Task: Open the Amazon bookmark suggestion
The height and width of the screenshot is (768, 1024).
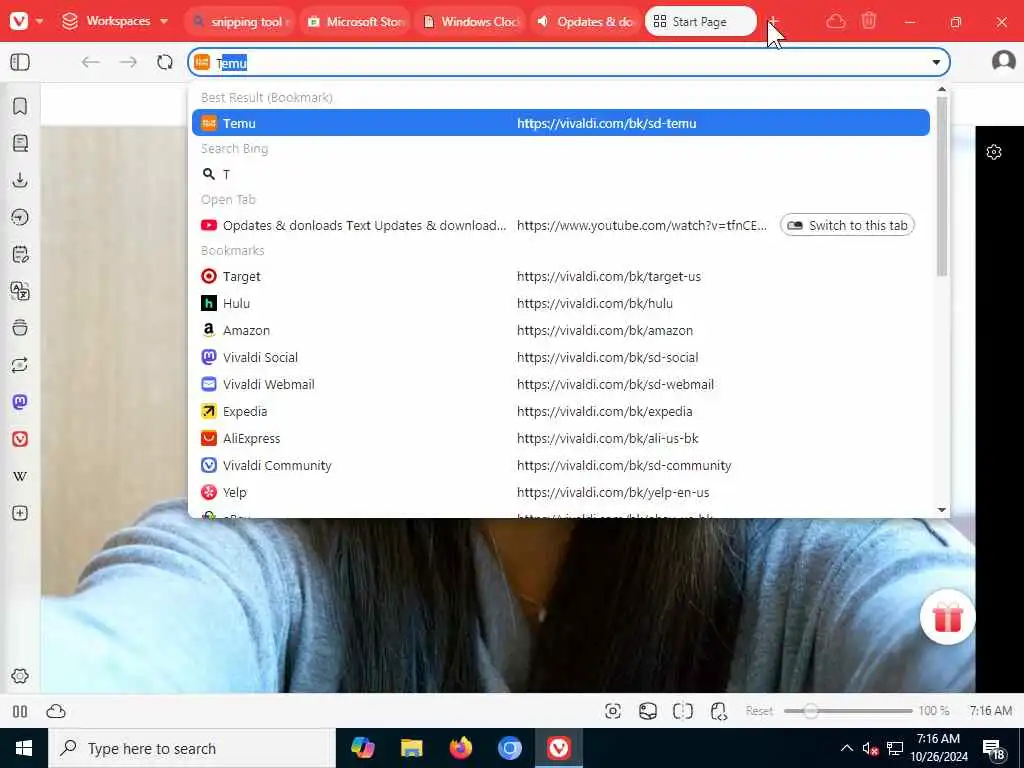Action: [x=560, y=330]
